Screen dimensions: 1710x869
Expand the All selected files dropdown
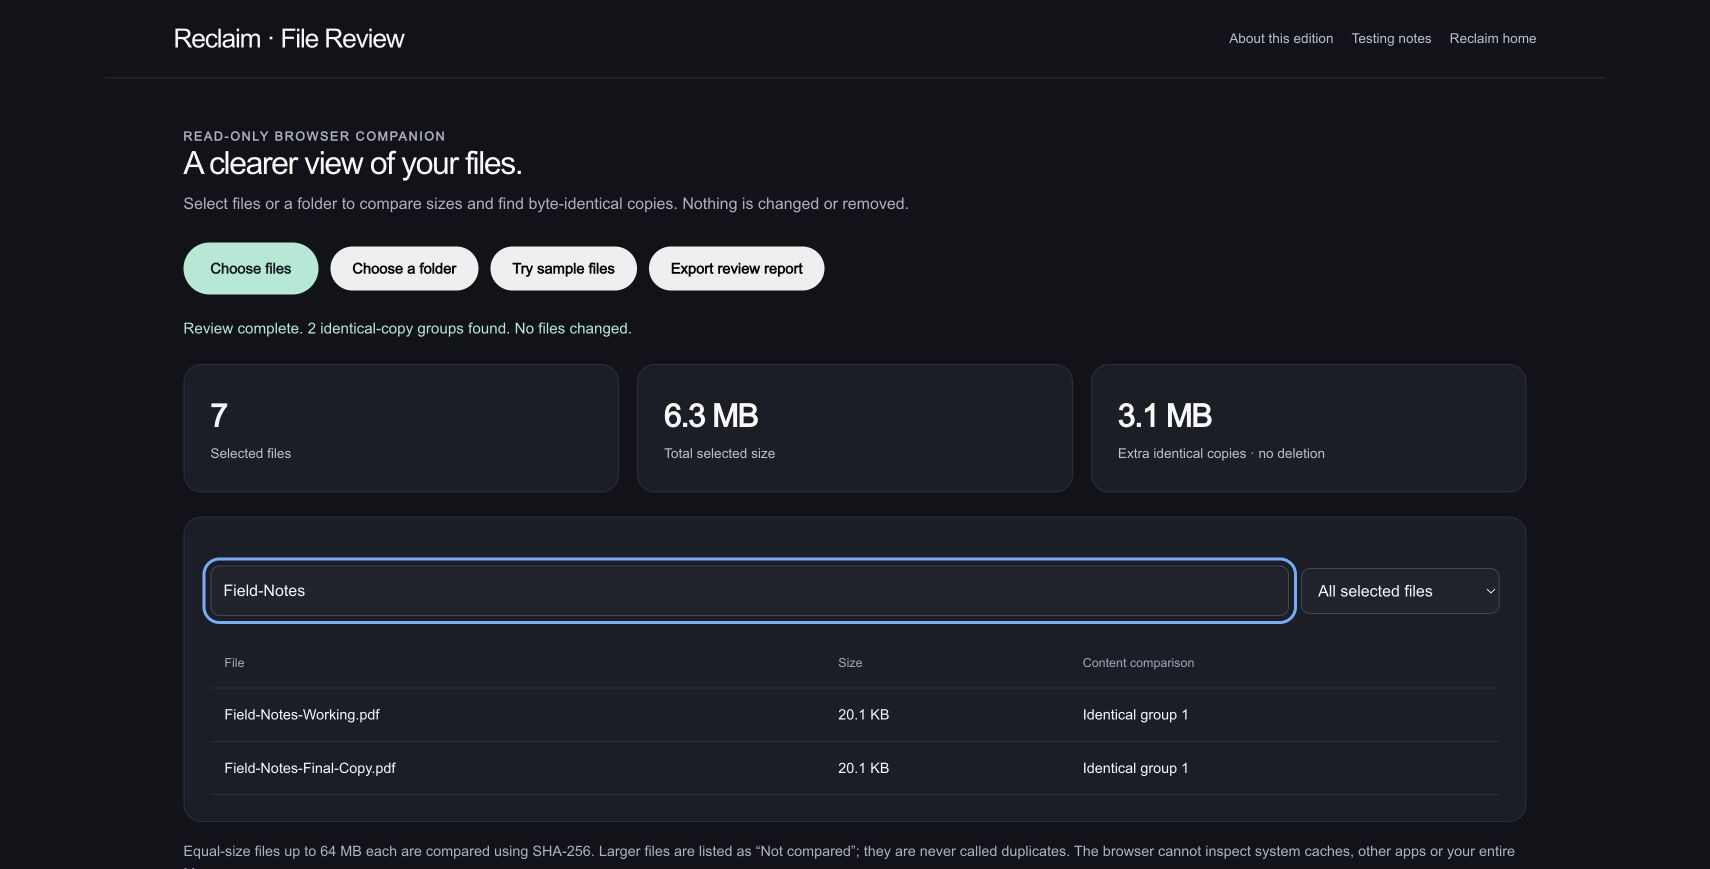coord(1399,591)
